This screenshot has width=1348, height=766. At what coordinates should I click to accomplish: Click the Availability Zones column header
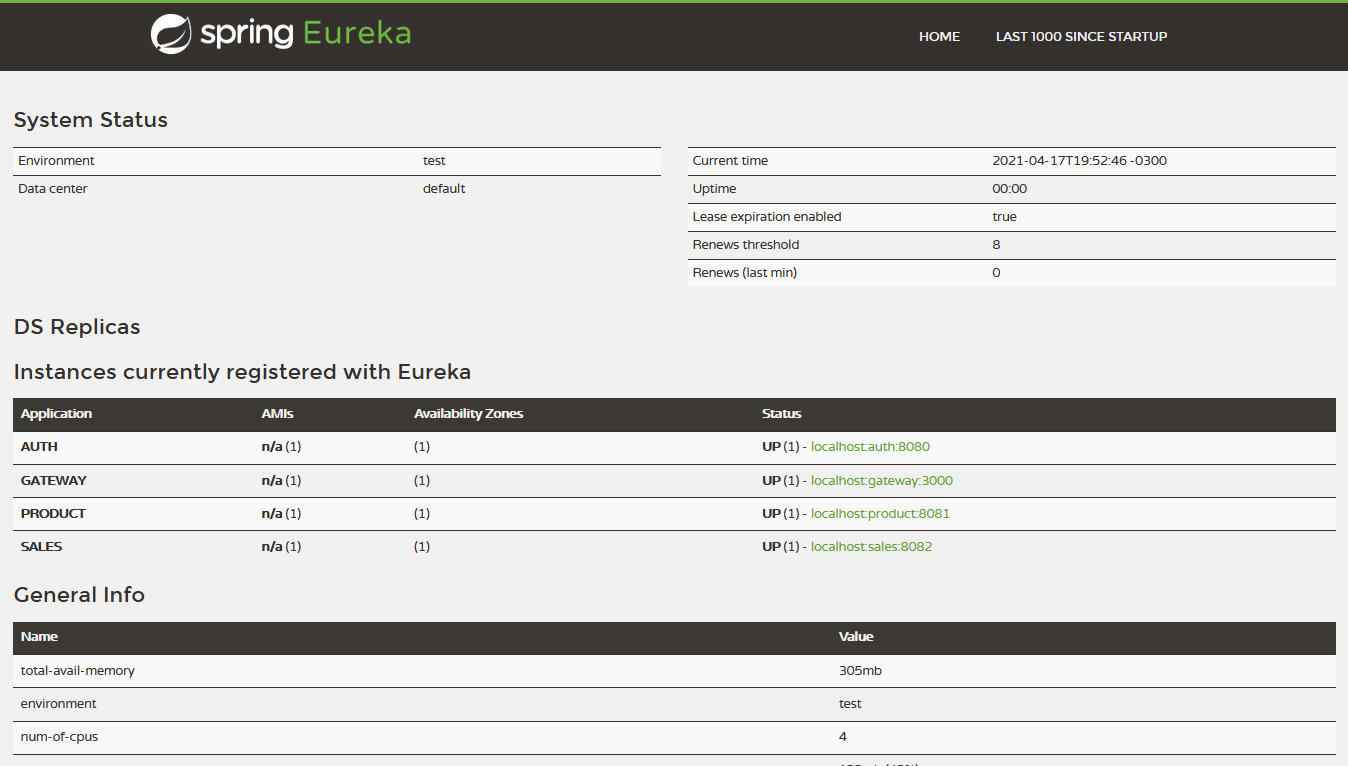tap(468, 414)
